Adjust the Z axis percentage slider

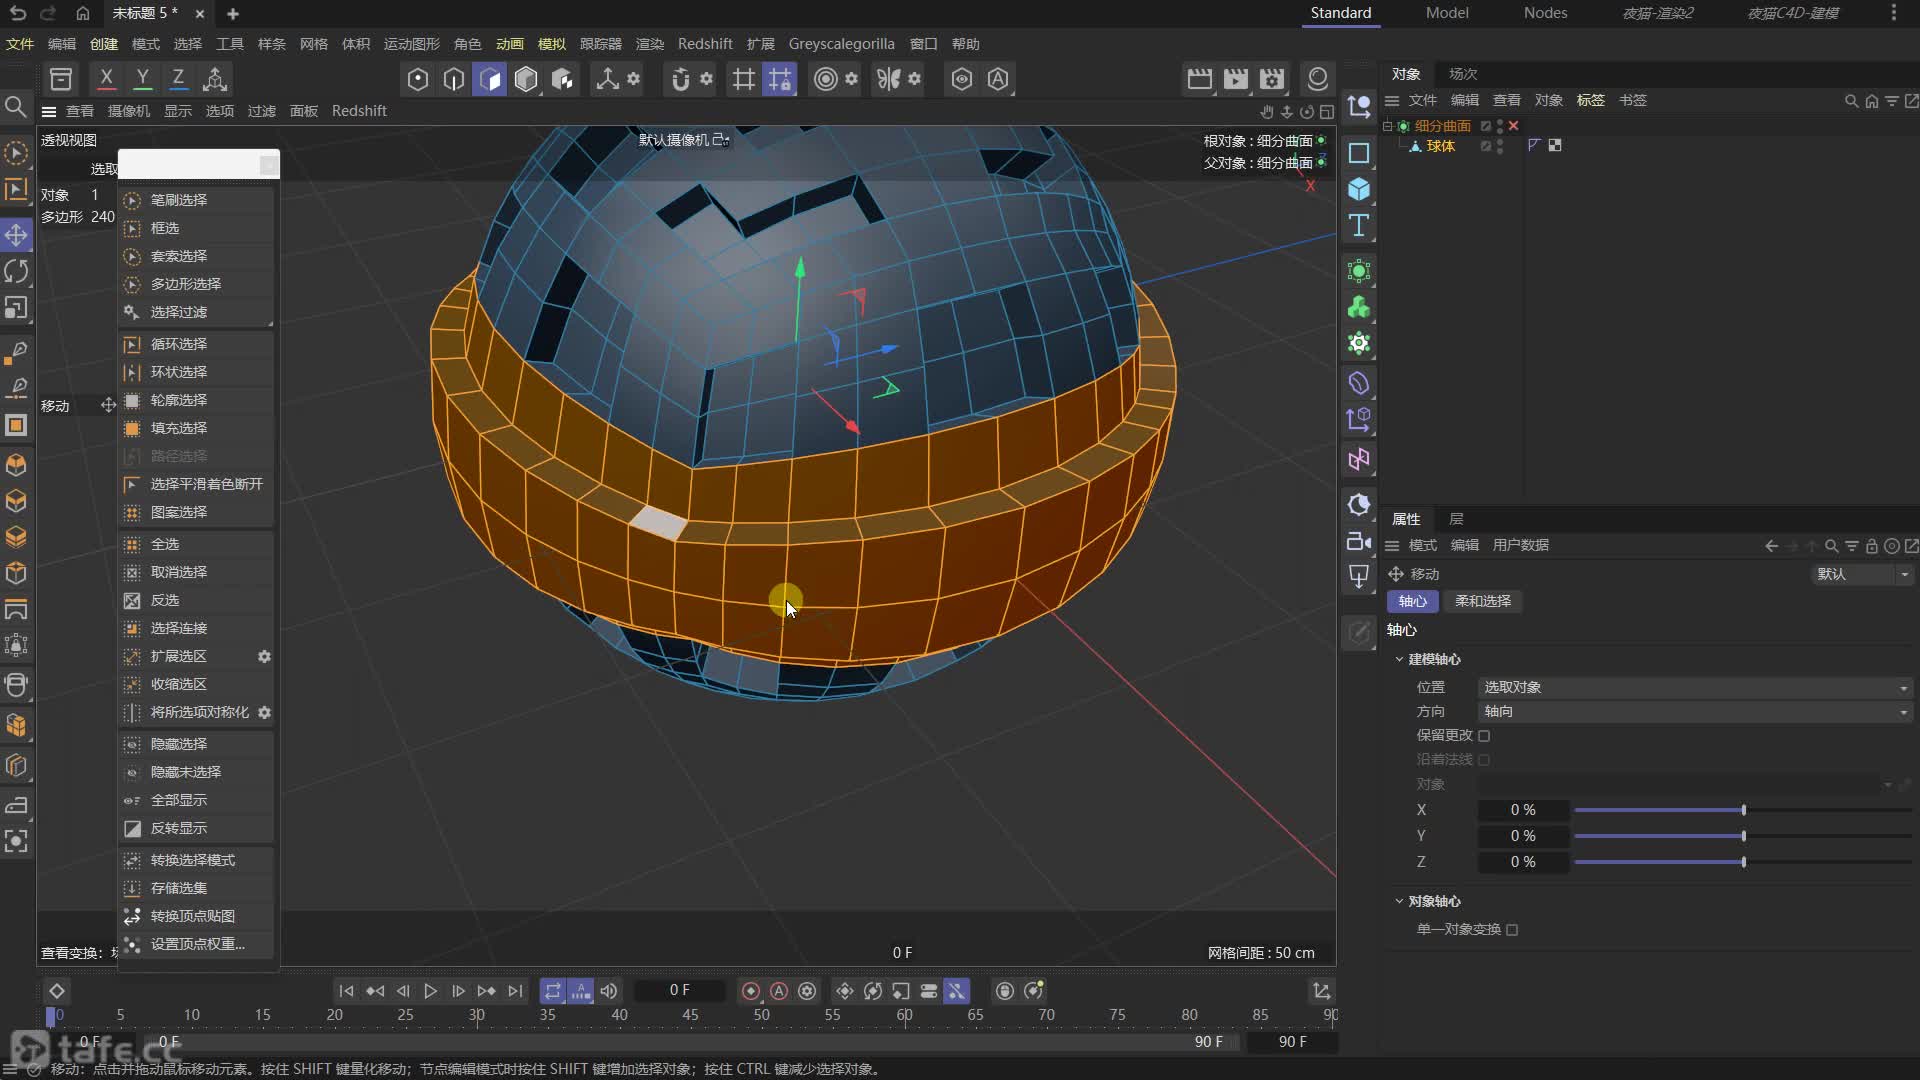click(x=1744, y=862)
